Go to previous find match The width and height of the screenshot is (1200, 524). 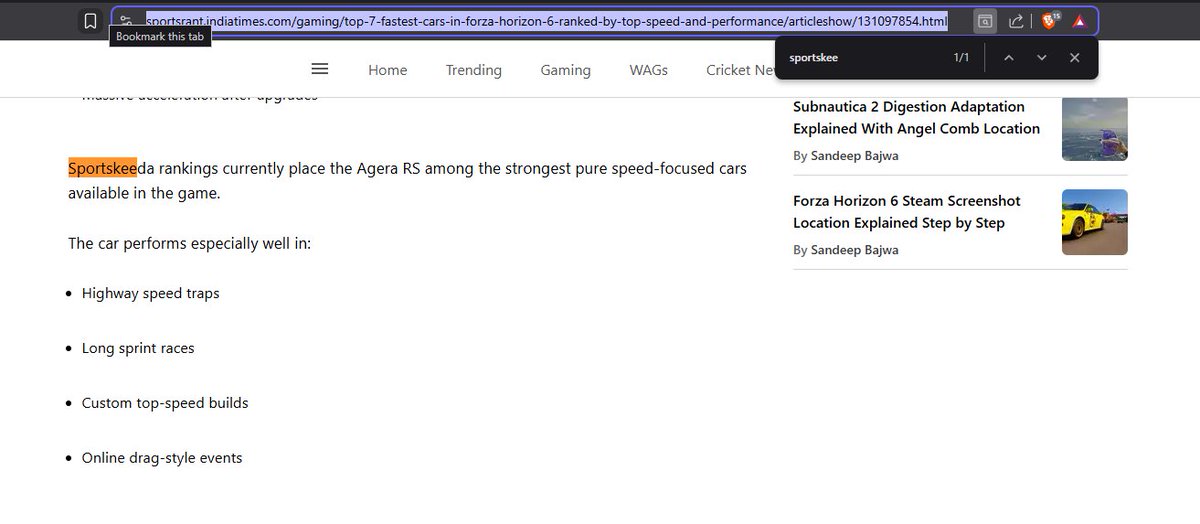pos(1008,58)
